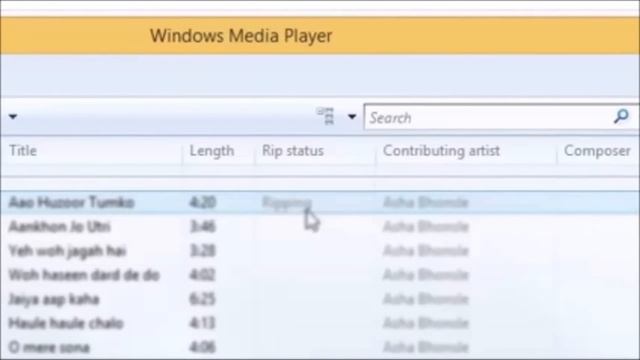Click the artist name for Jaiya aap kaha
The image size is (640, 360).
coord(426,299)
